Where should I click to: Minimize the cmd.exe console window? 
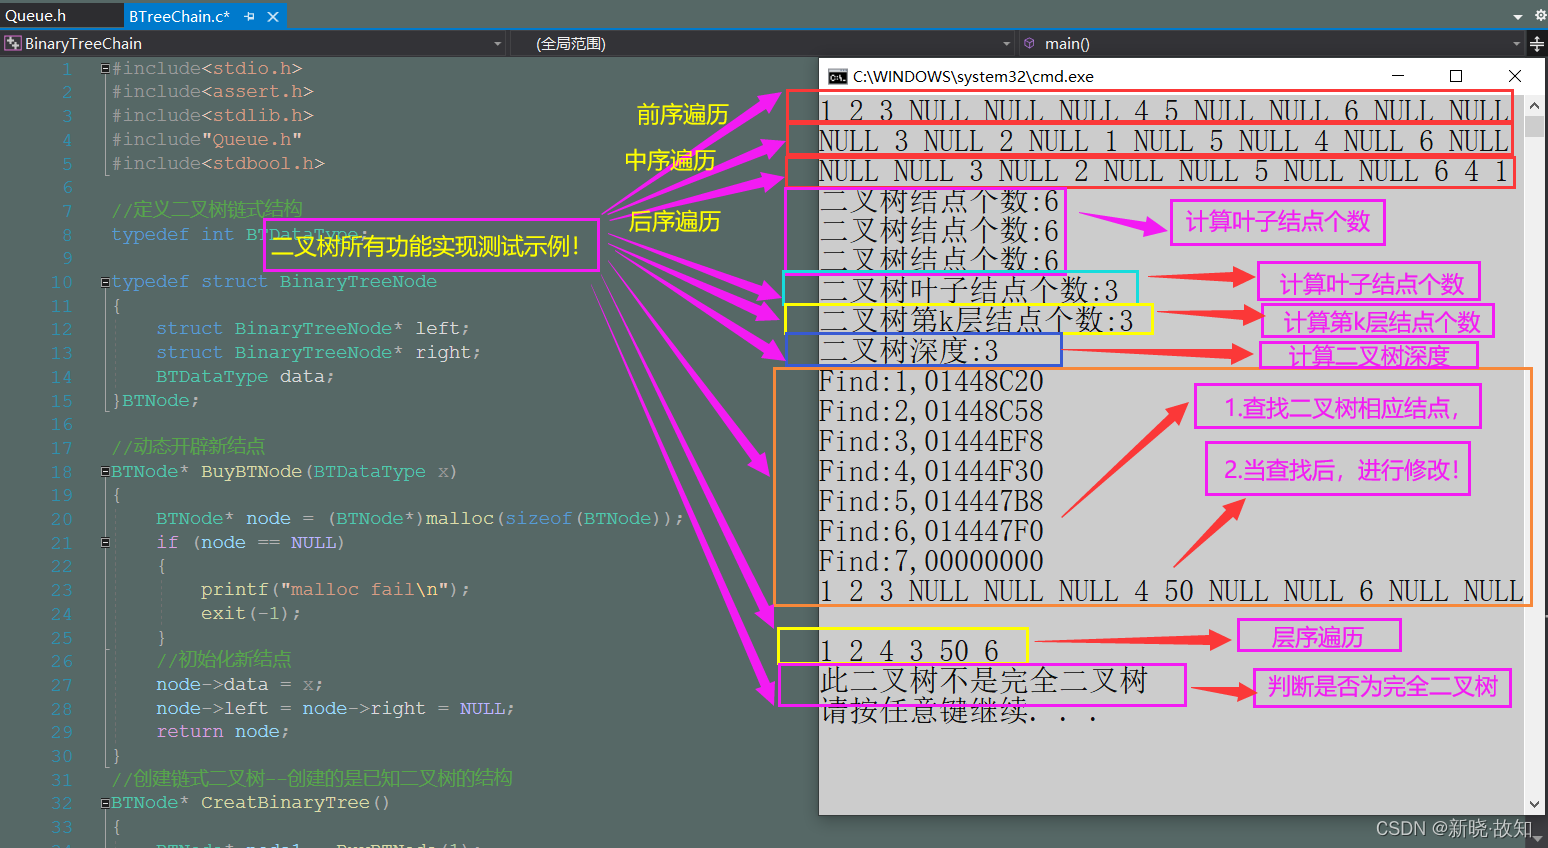coord(1398,76)
